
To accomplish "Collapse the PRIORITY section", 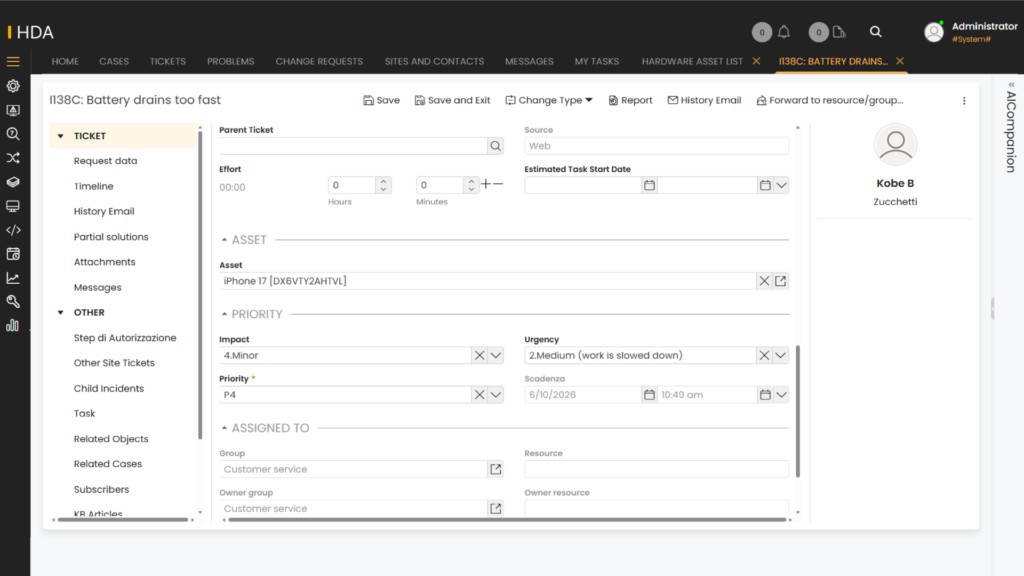I will (x=224, y=314).
